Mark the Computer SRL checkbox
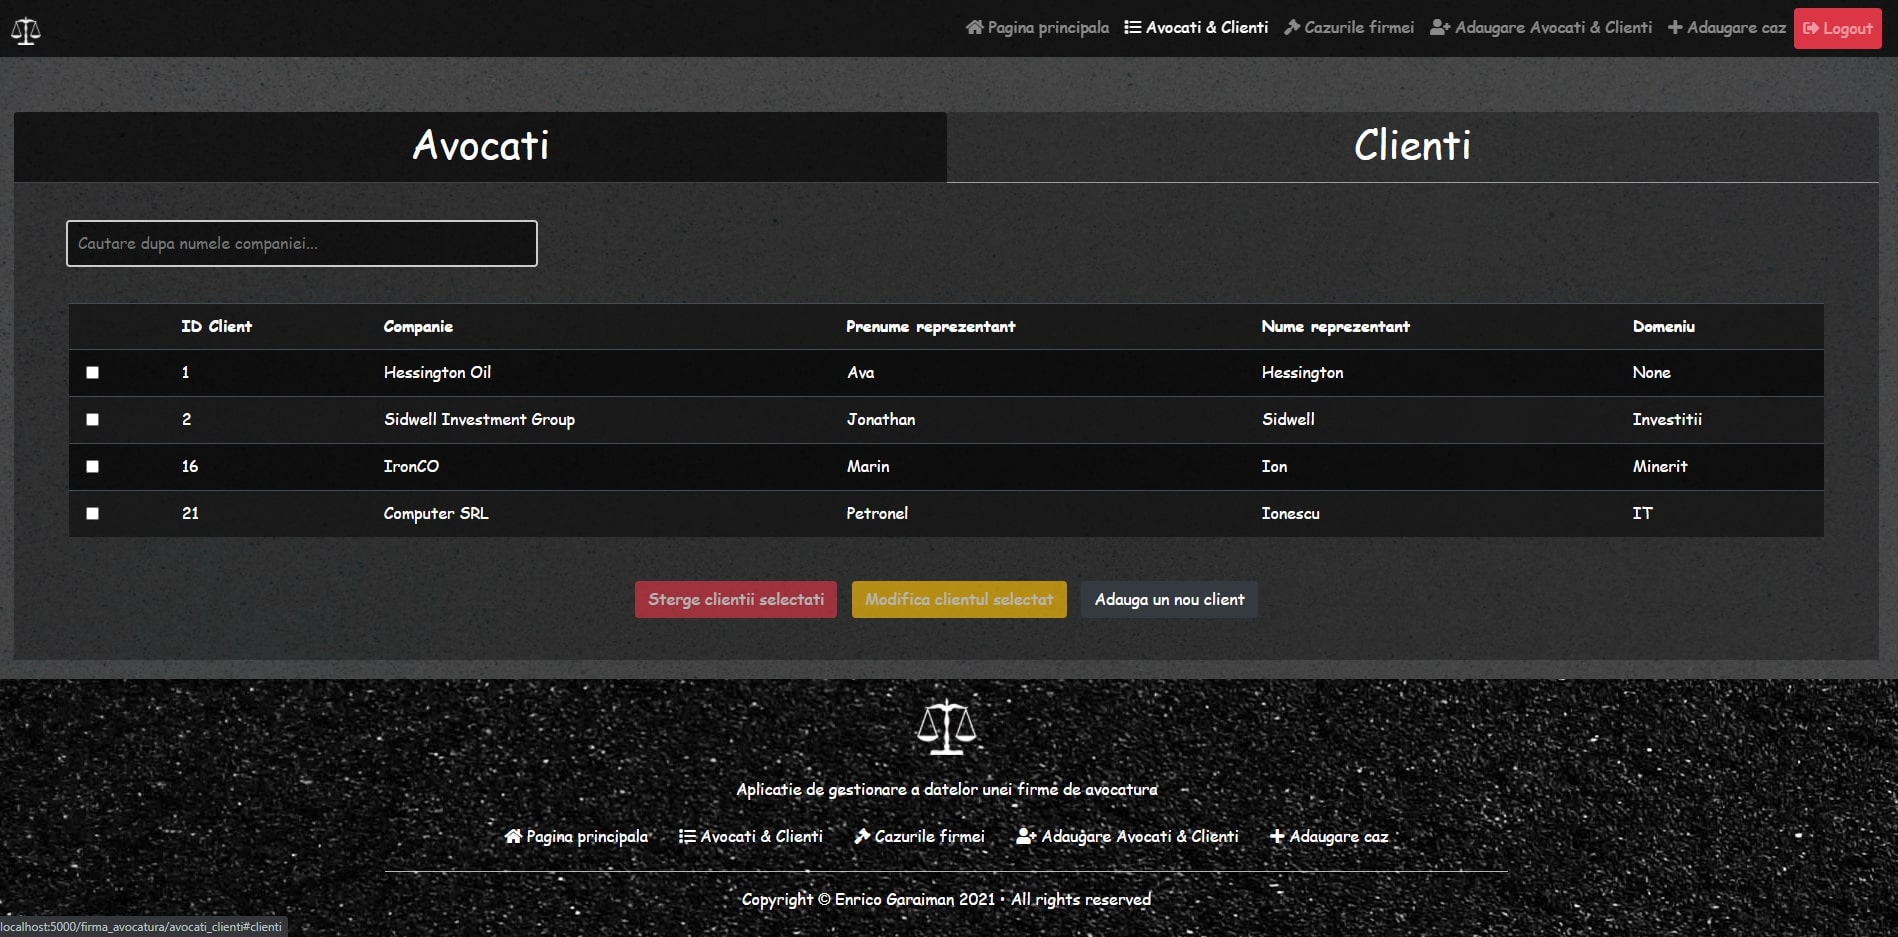Viewport: 1898px width, 937px height. (93, 514)
